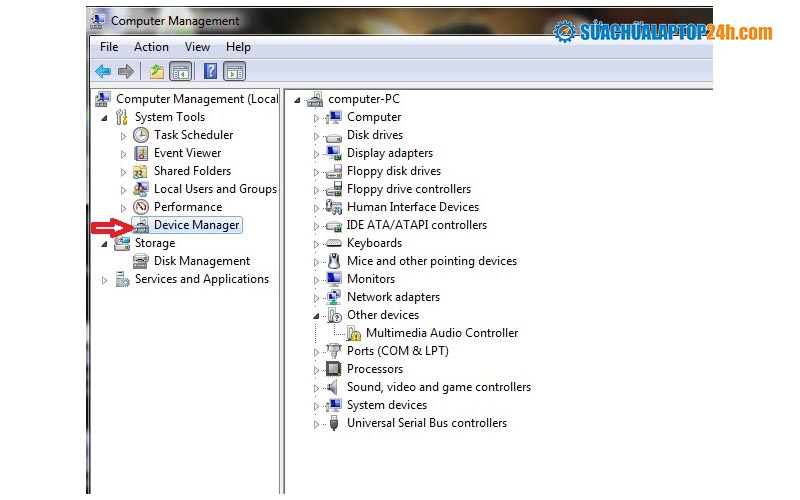Expand the IDE ATA/ATAPI controllers category
Viewport: 800px width, 500px height.
[x=316, y=226]
